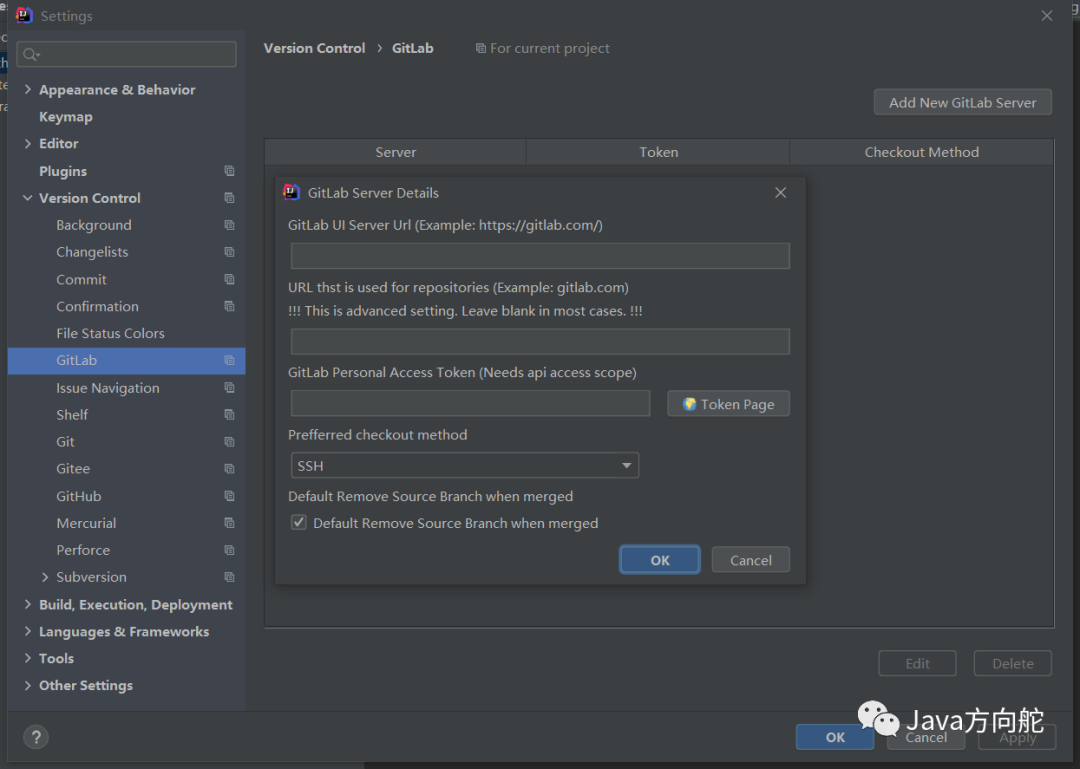Click project-level icon beside GitLab row
1080x769 pixels.
[x=229, y=360]
